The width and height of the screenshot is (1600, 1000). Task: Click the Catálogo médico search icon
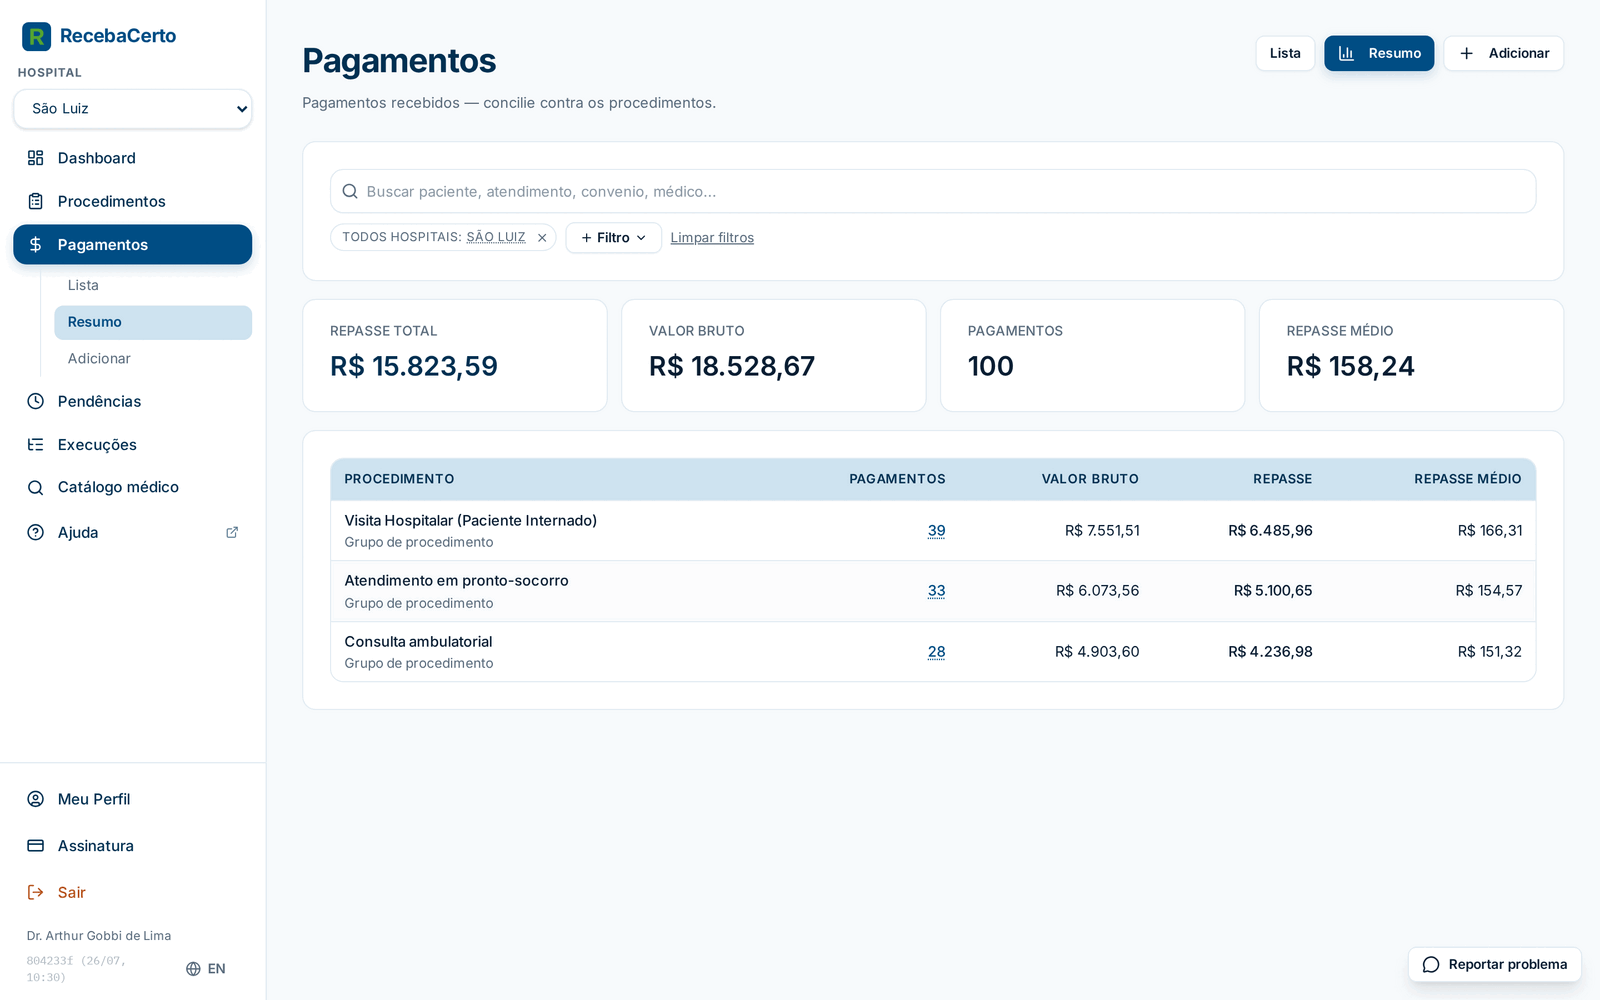(x=36, y=487)
